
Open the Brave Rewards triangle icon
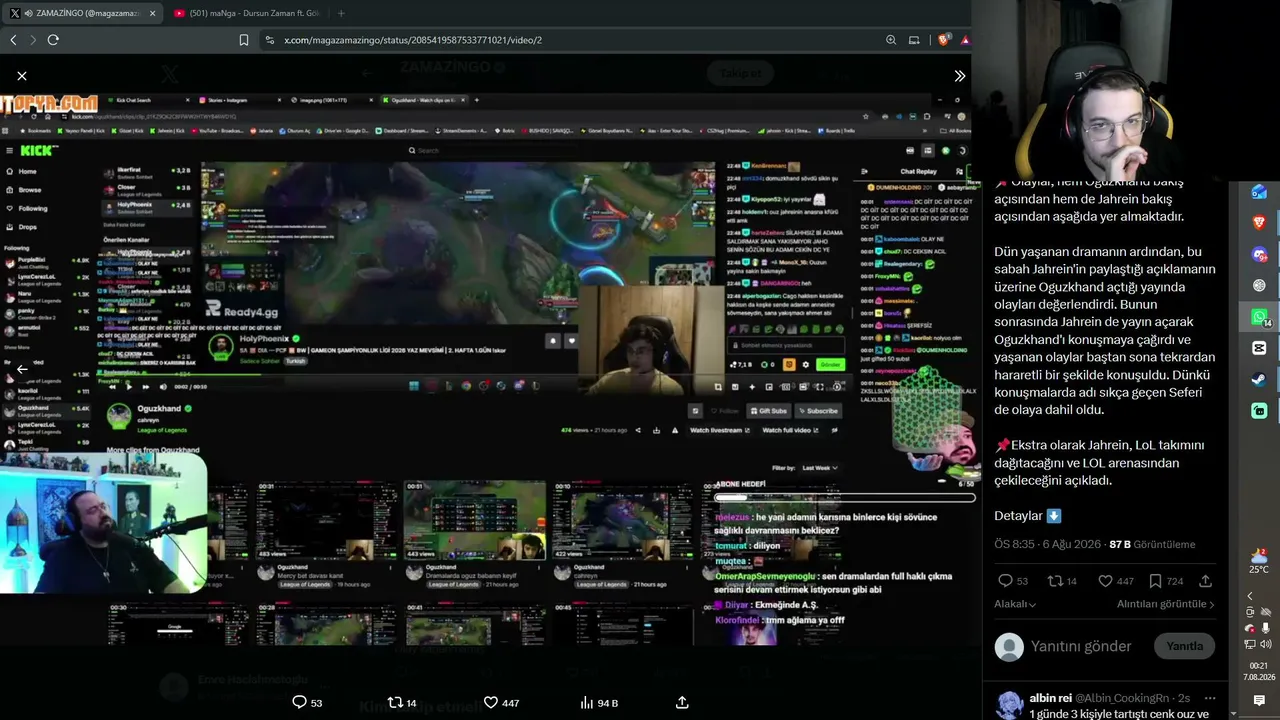point(965,40)
